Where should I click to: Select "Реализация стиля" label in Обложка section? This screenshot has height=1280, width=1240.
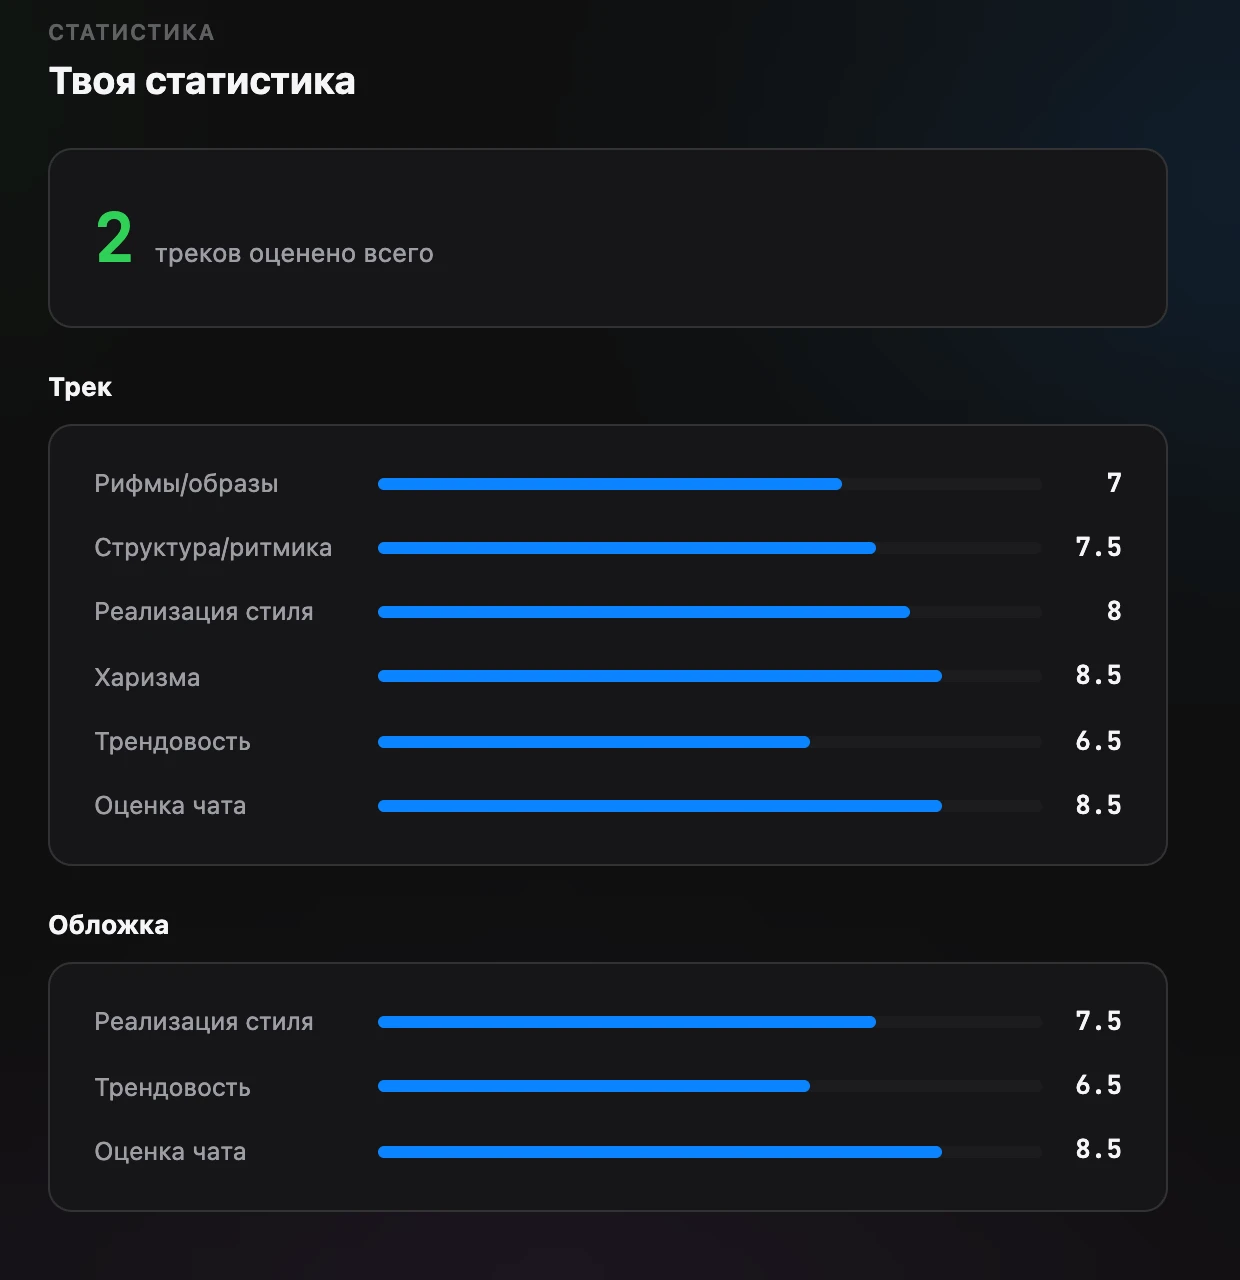click(x=204, y=1022)
